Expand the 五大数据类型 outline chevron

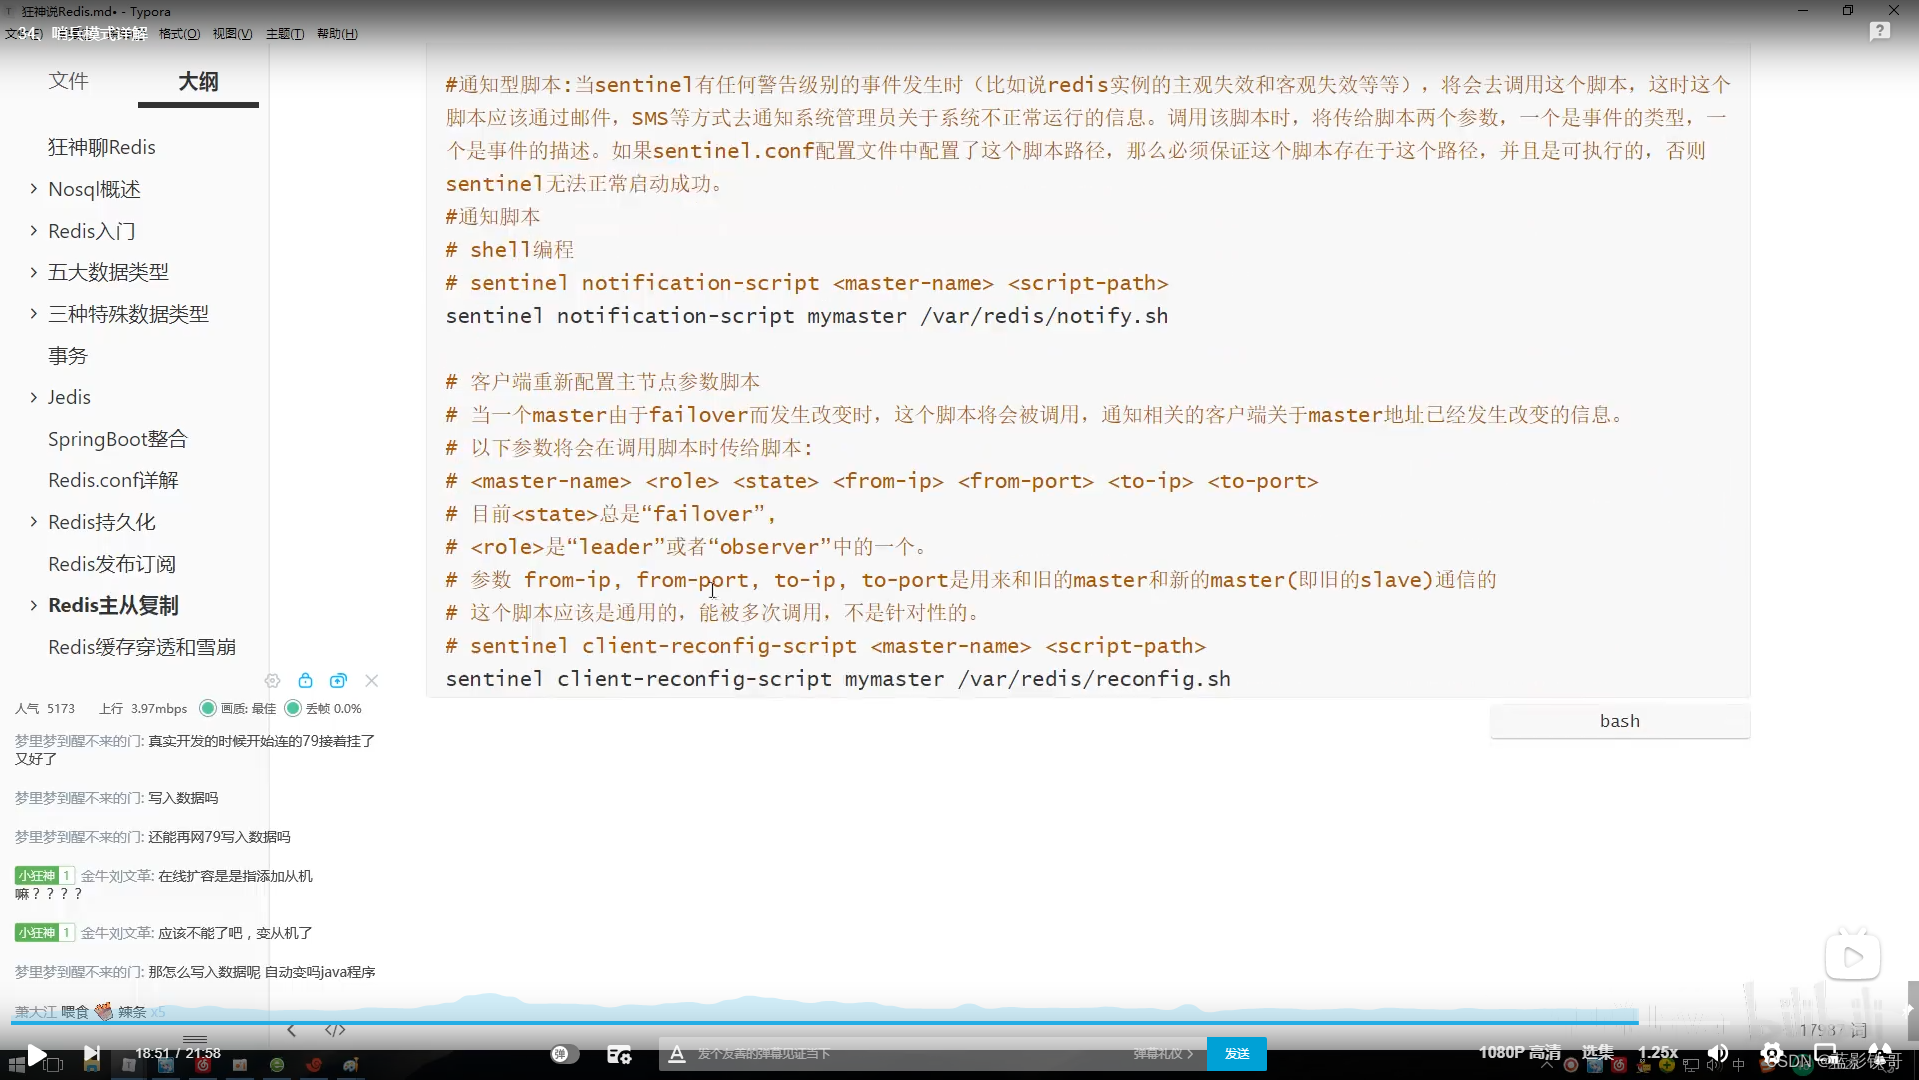tap(33, 272)
